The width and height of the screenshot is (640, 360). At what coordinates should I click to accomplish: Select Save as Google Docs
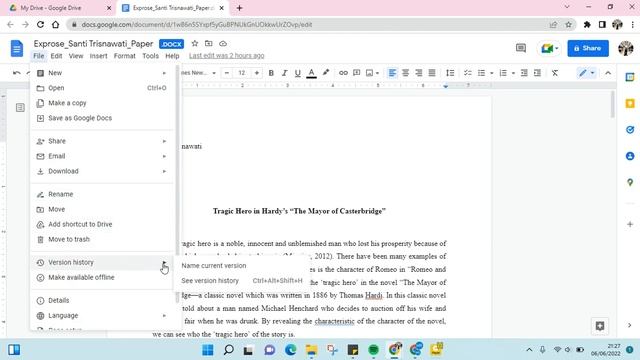click(x=102, y=118)
